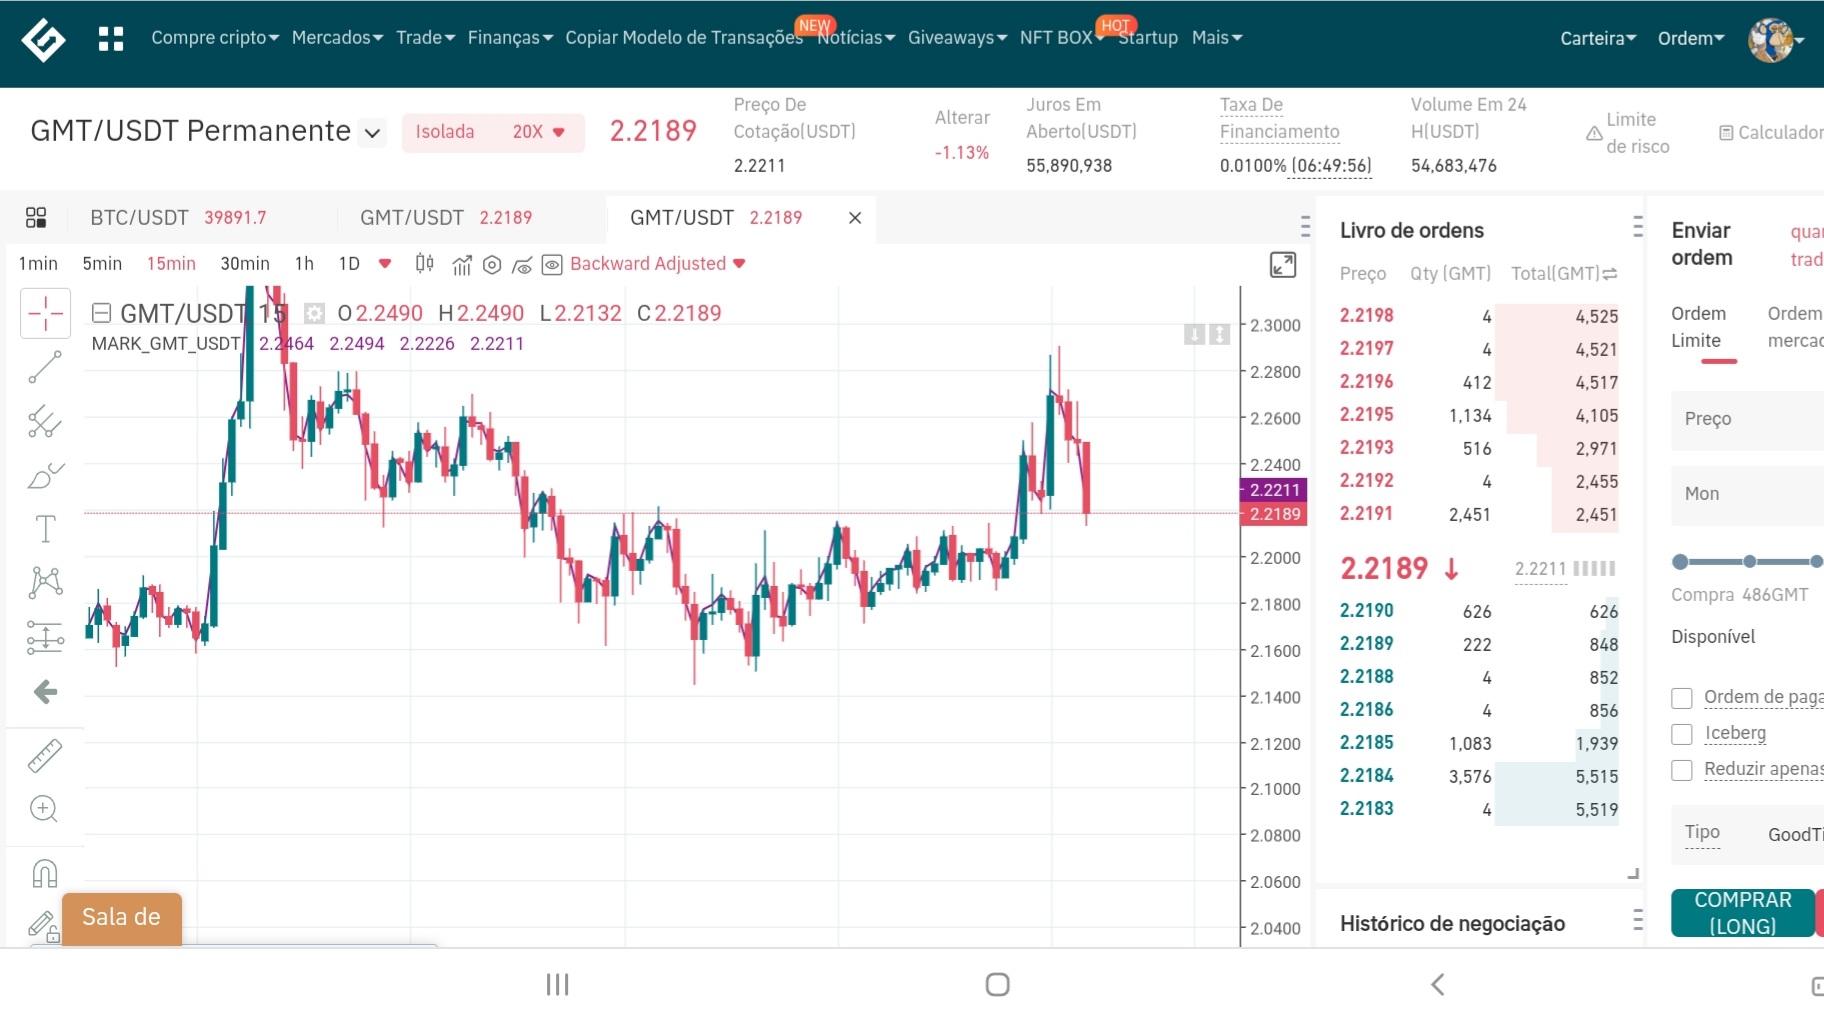
Task: Select the brush drawing tool
Action: pos(45,475)
